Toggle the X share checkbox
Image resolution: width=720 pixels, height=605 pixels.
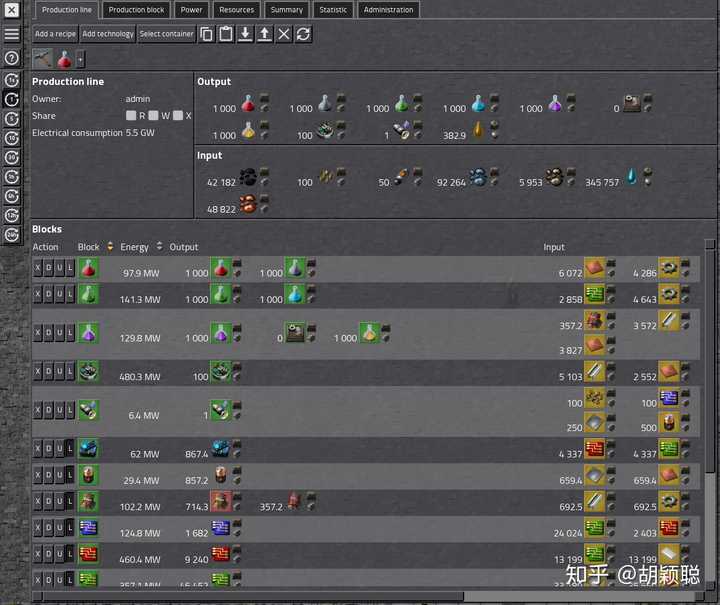click(x=178, y=115)
